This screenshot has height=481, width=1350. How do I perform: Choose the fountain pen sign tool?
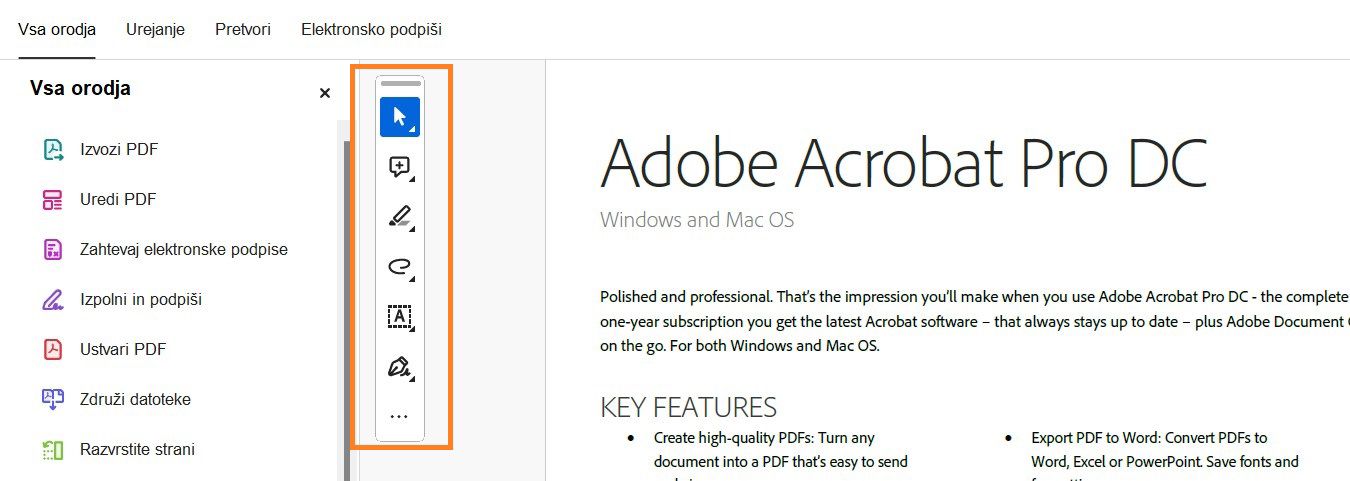(400, 367)
